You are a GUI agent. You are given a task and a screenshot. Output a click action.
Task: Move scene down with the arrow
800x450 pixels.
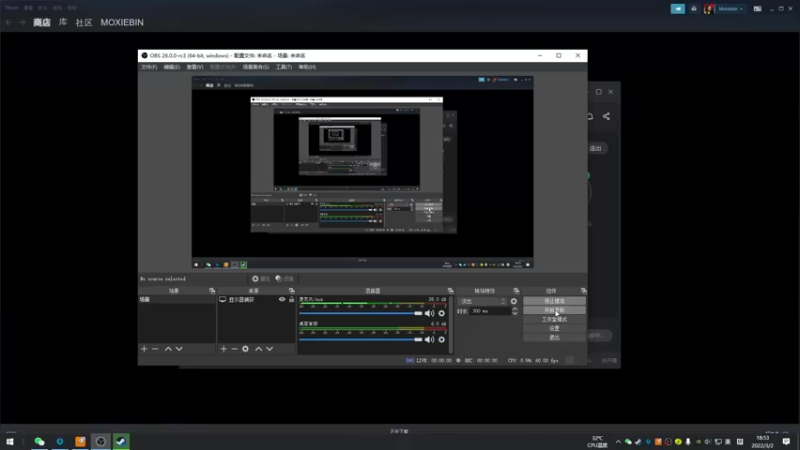click(x=179, y=349)
